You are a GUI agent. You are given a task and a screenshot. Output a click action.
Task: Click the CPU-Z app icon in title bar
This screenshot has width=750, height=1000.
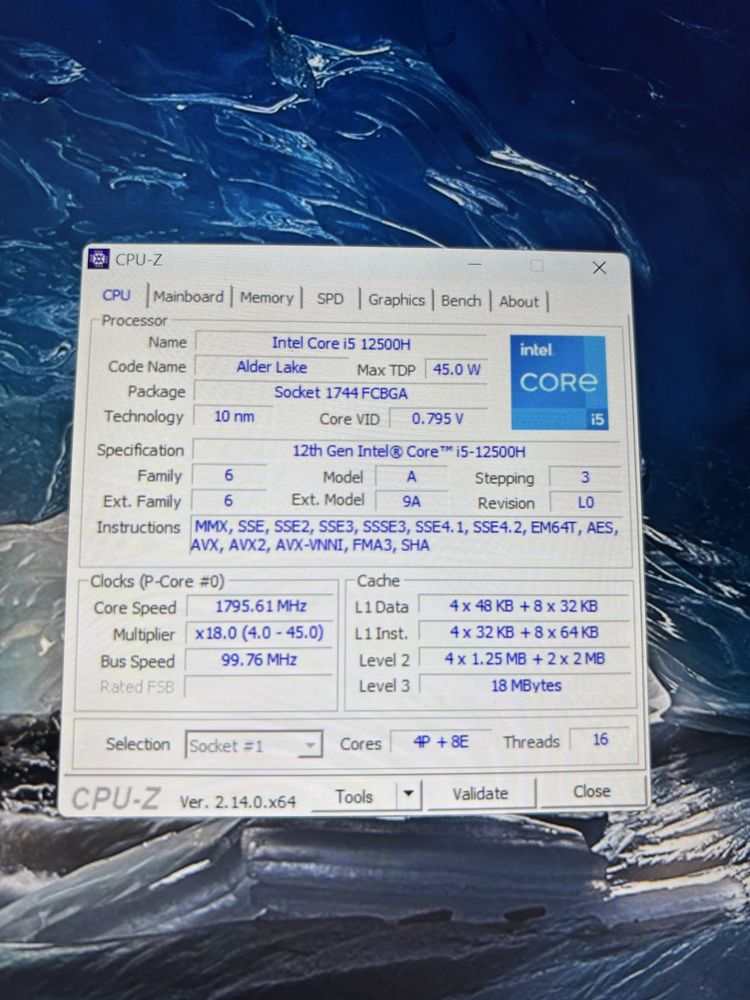(x=99, y=259)
